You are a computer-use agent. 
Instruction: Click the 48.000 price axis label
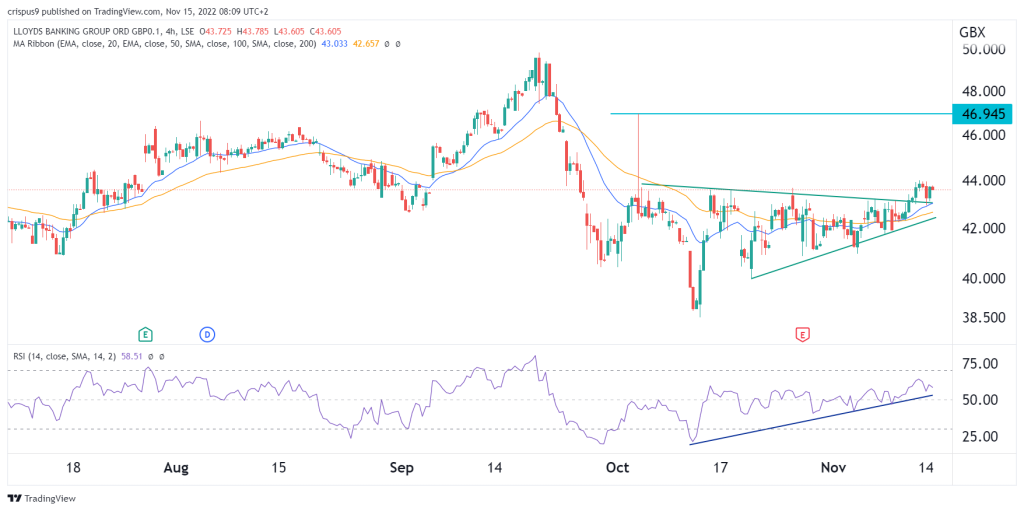pyautogui.click(x=982, y=91)
